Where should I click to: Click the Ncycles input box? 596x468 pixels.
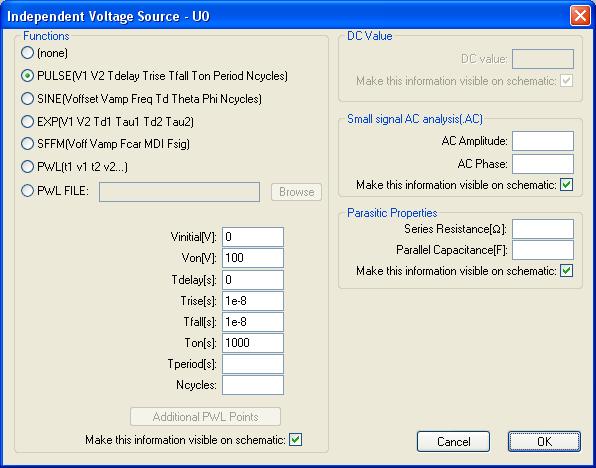pos(253,385)
